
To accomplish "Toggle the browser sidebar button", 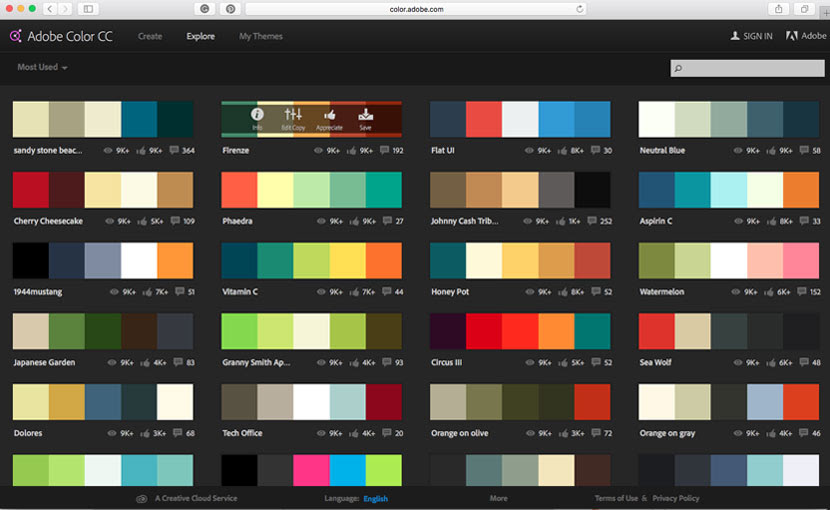I will tap(88, 9).
